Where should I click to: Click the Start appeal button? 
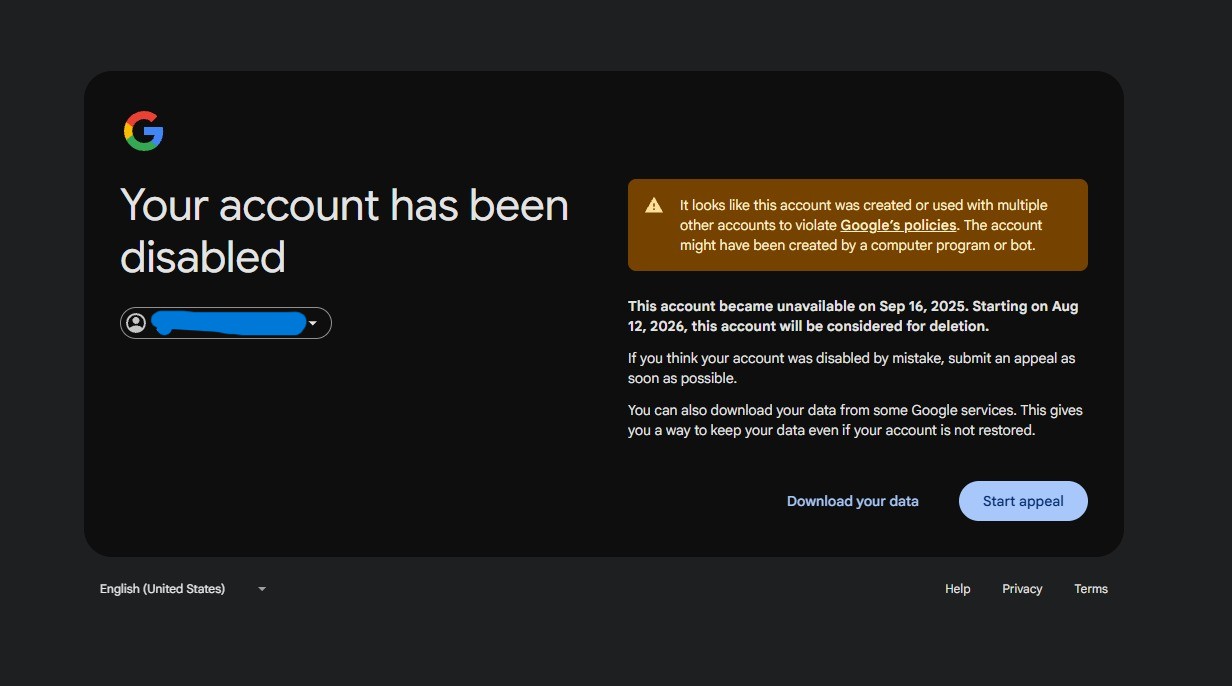click(1023, 501)
